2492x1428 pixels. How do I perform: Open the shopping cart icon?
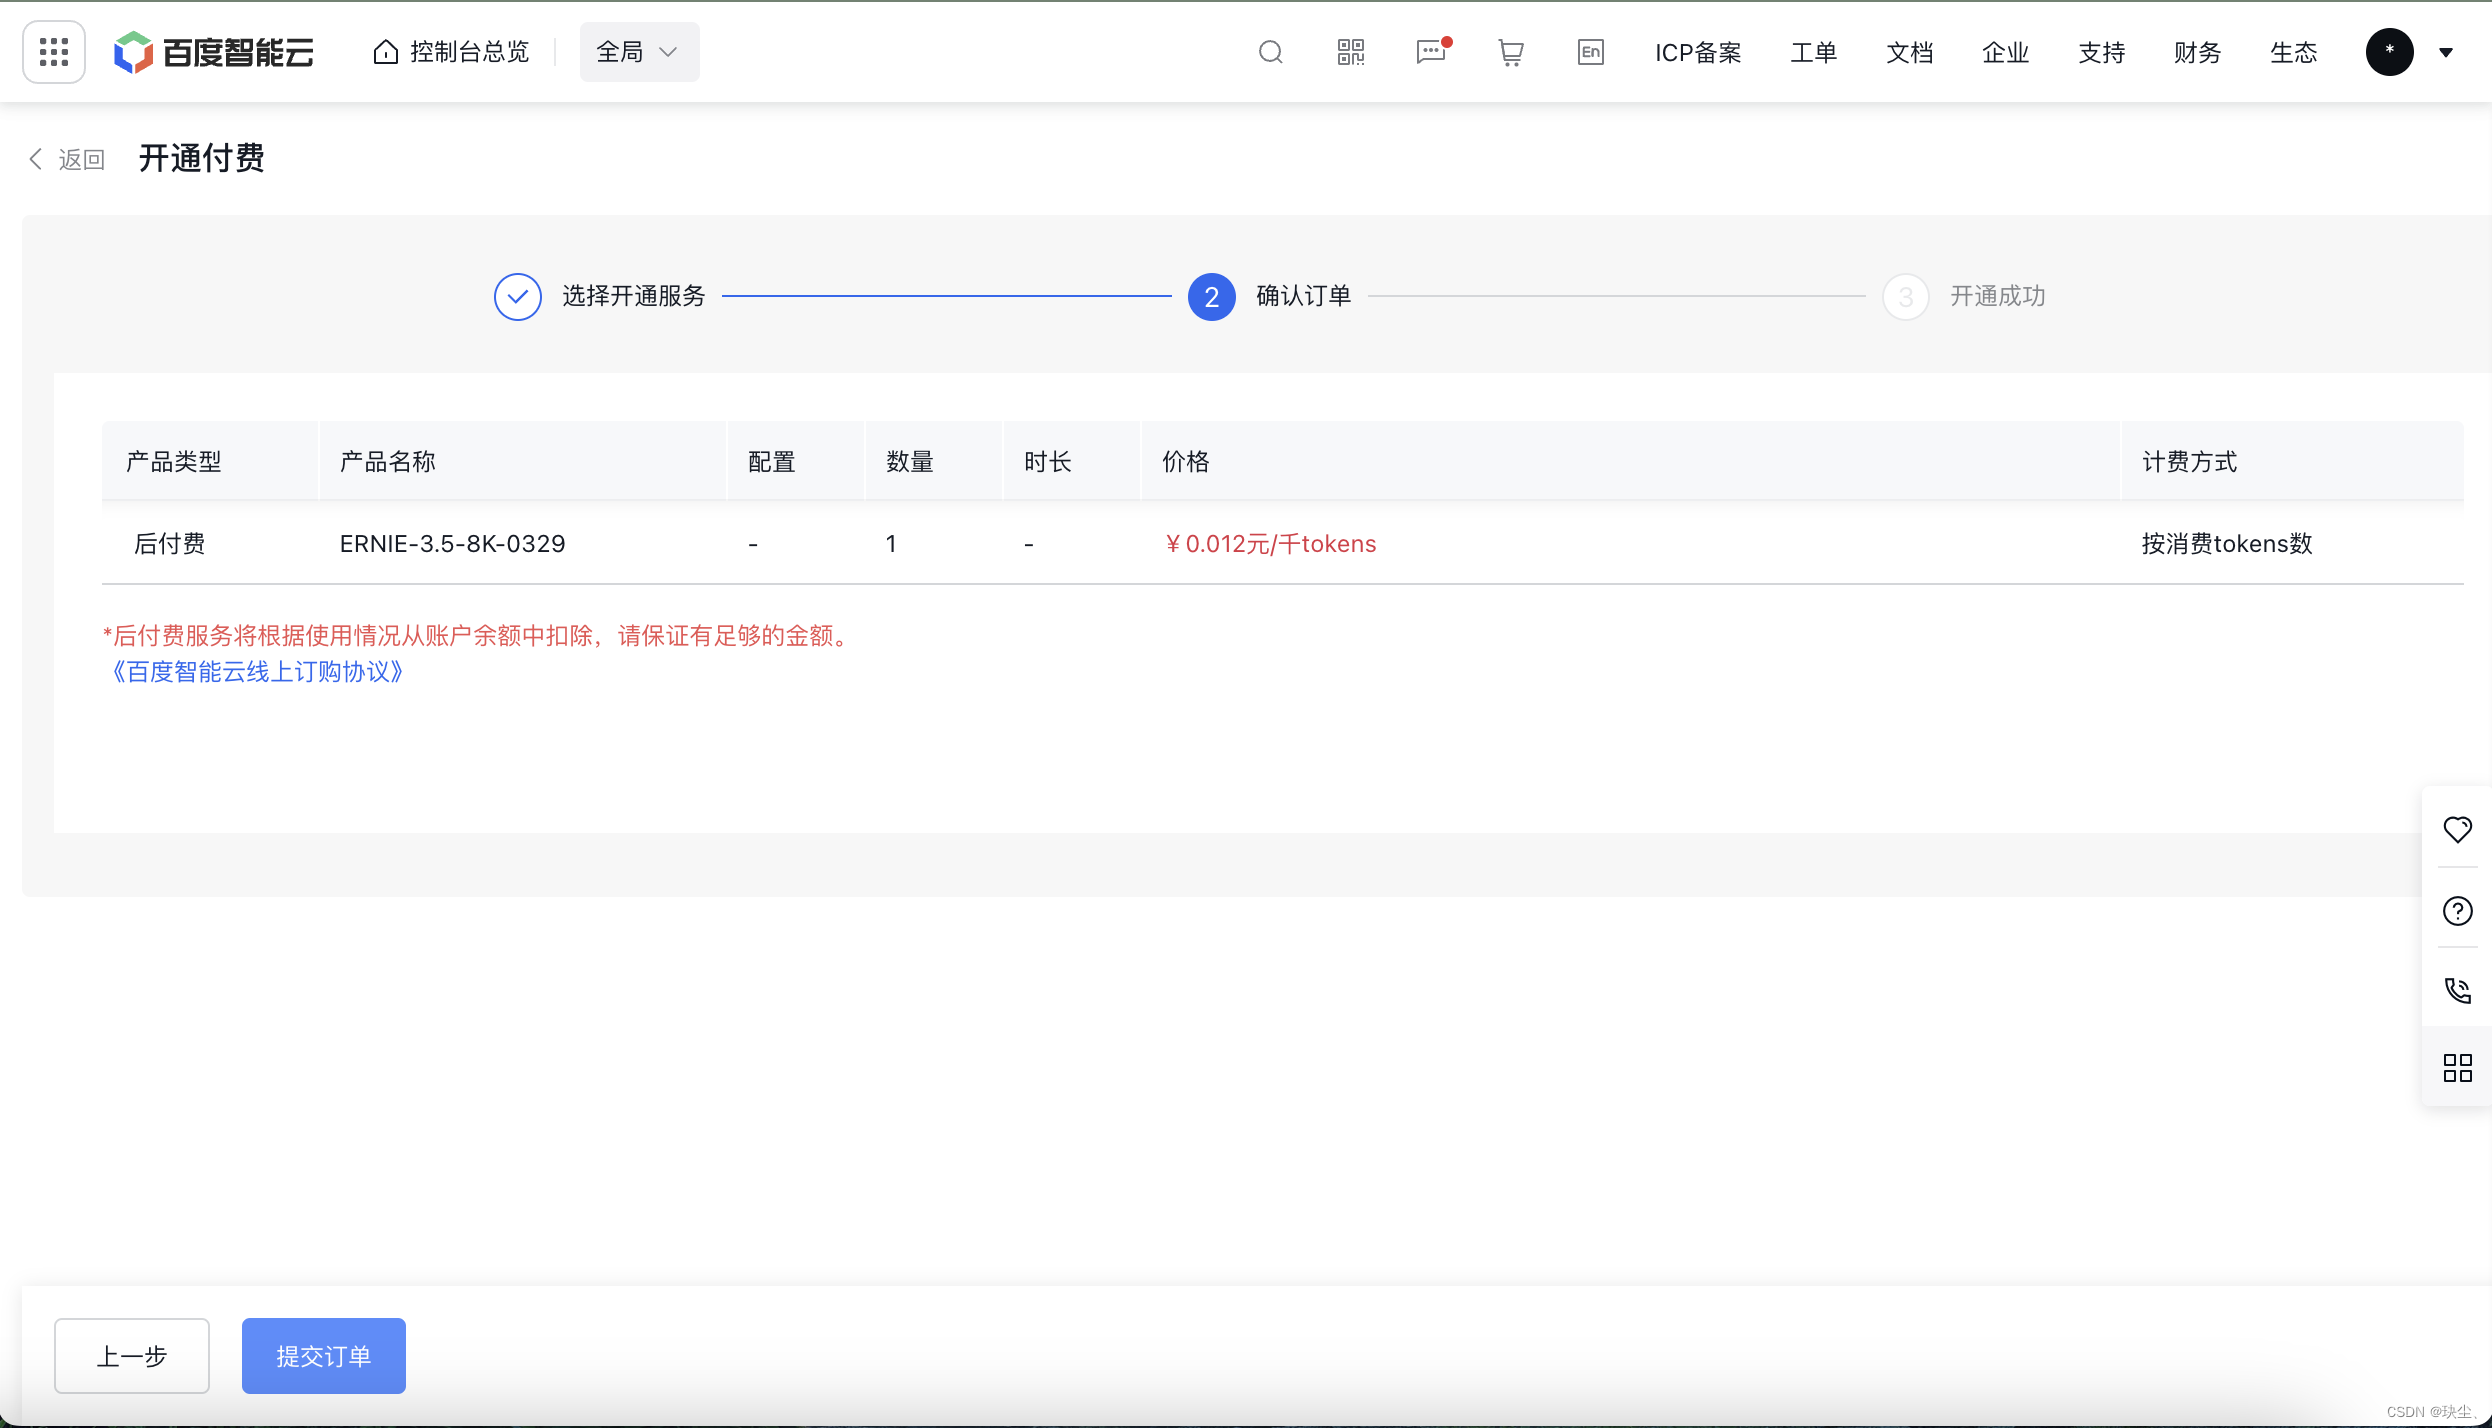1510,52
